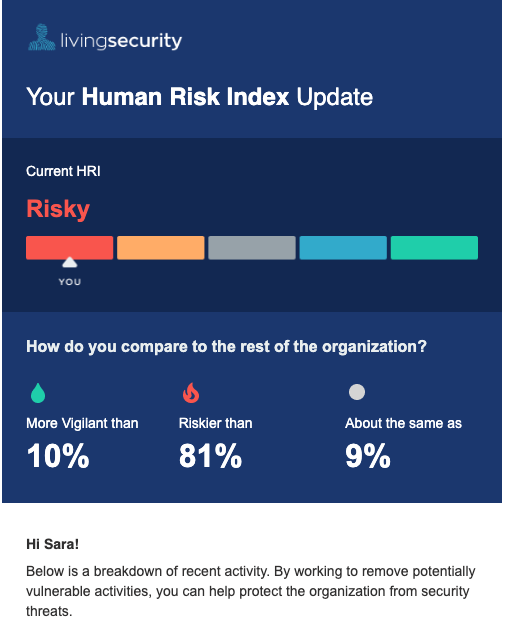The image size is (506, 629).
Task: Click the white YOU pointer triangle
Action: [x=70, y=262]
